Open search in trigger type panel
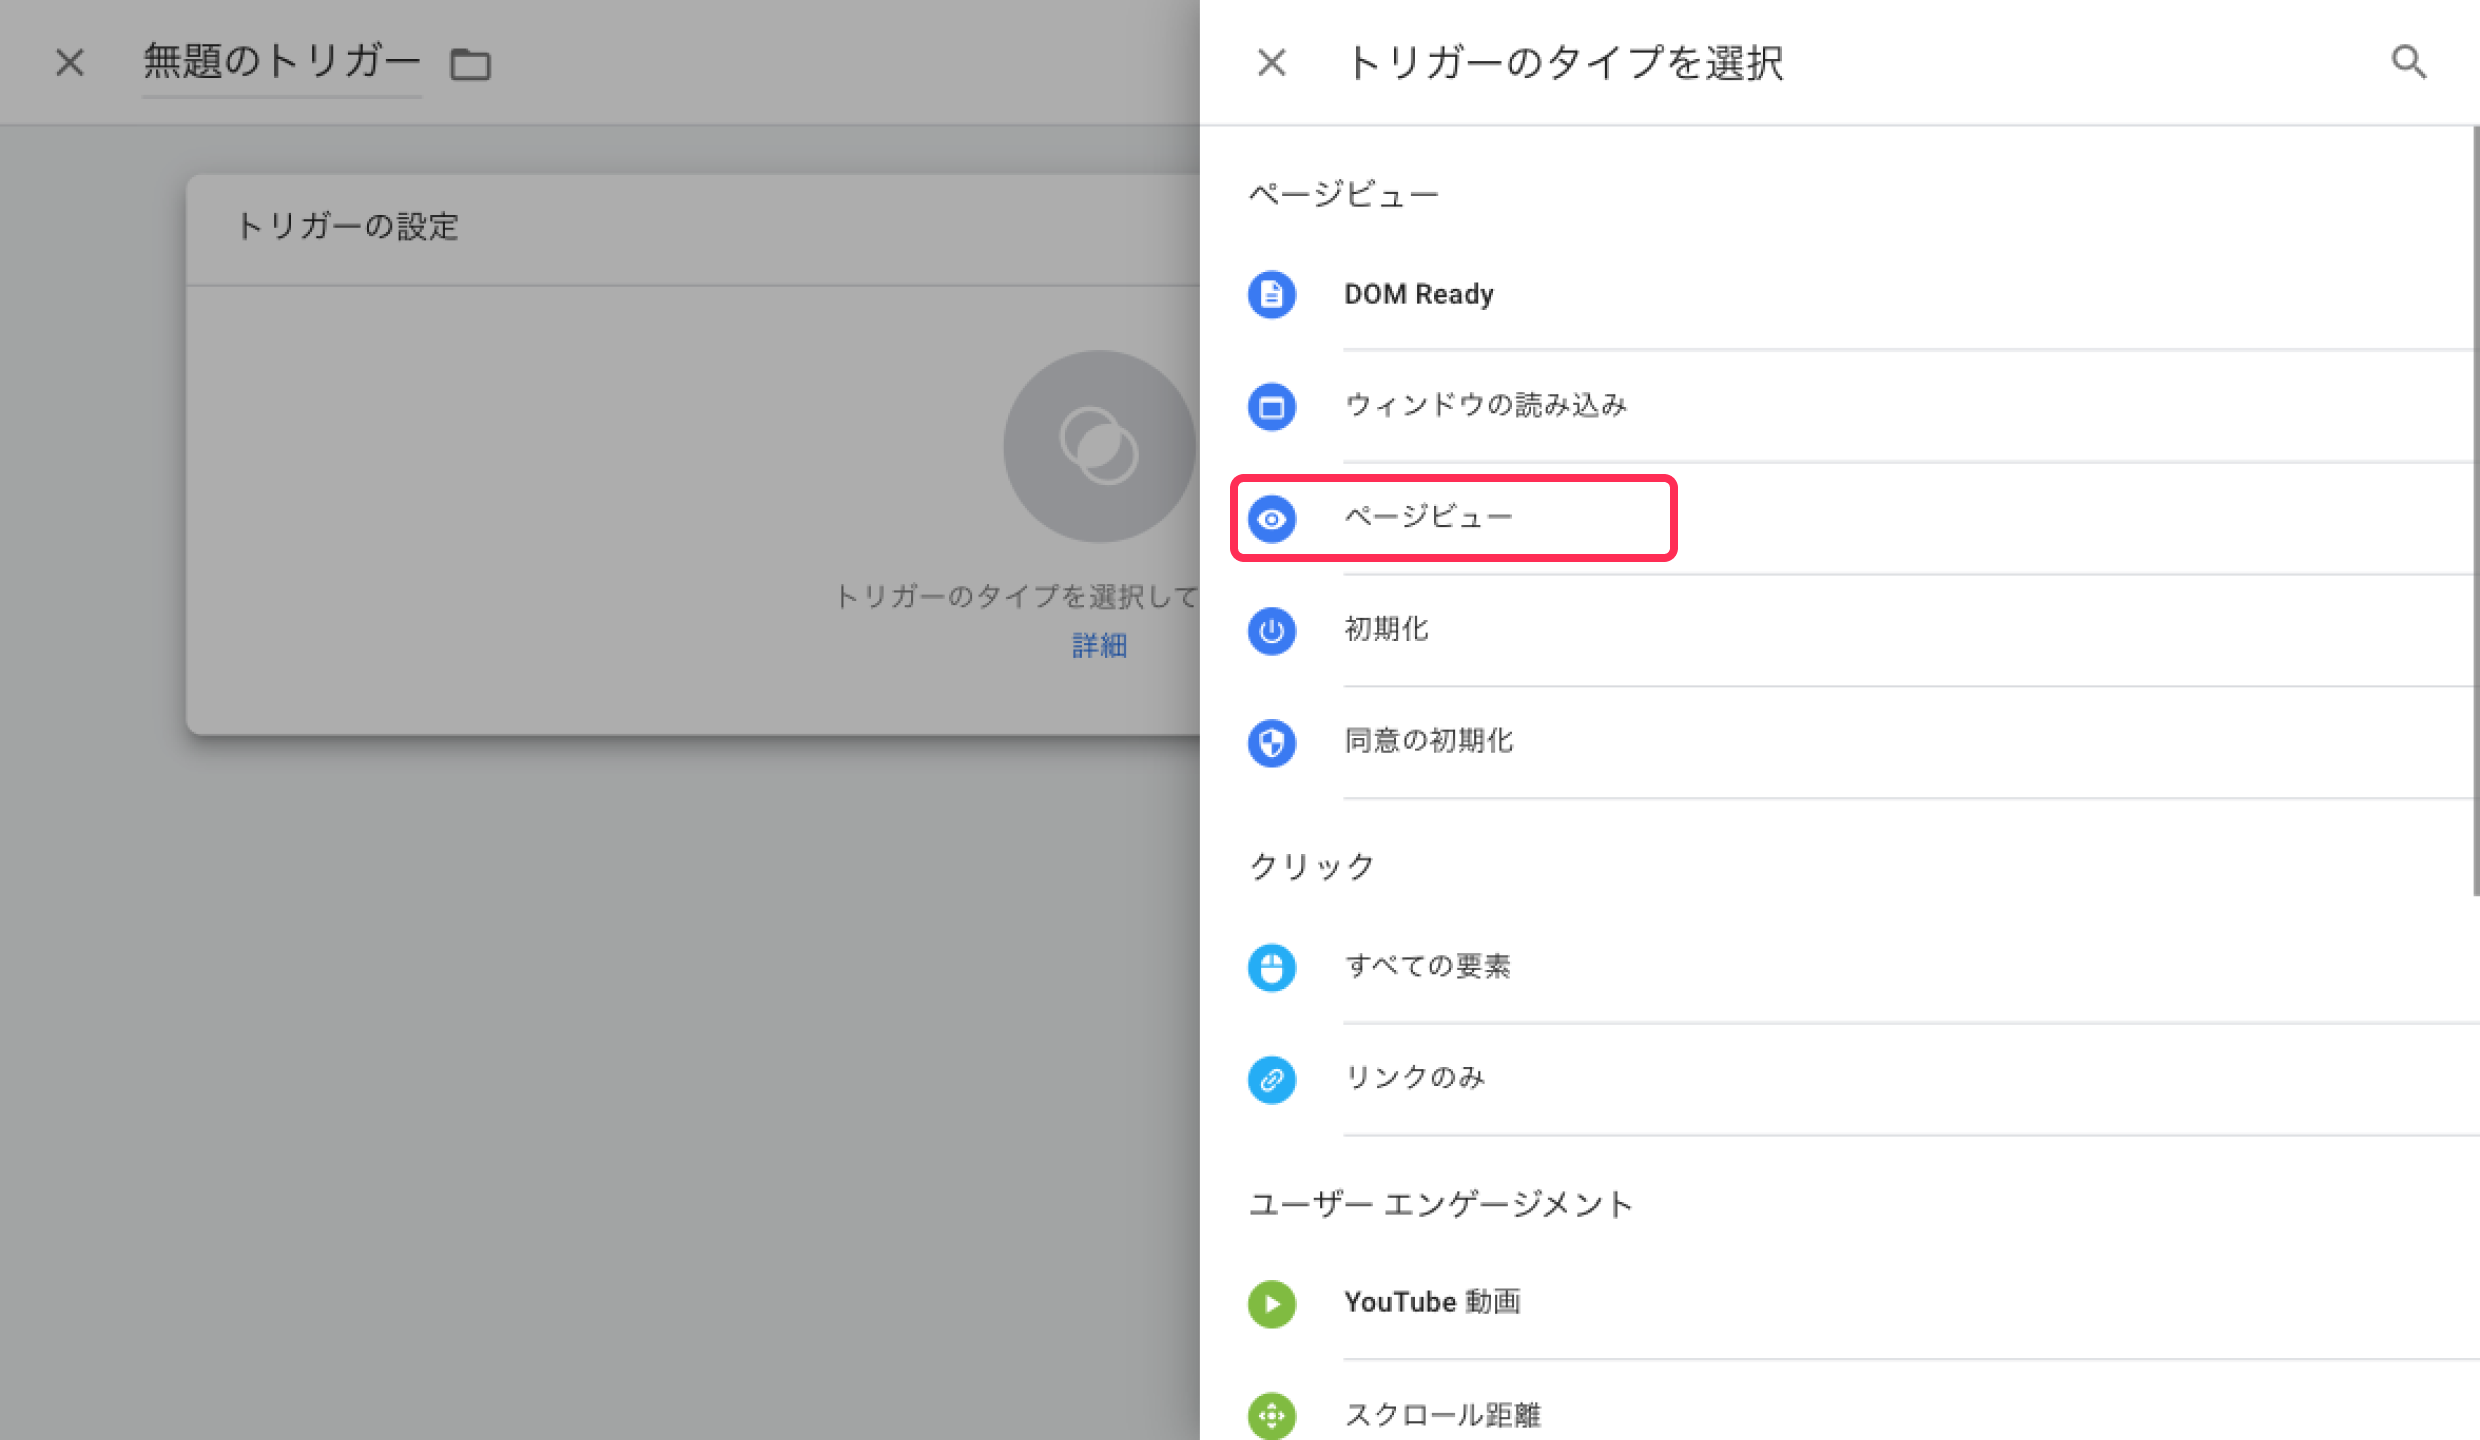The height and width of the screenshot is (1440, 2480). point(2408,62)
